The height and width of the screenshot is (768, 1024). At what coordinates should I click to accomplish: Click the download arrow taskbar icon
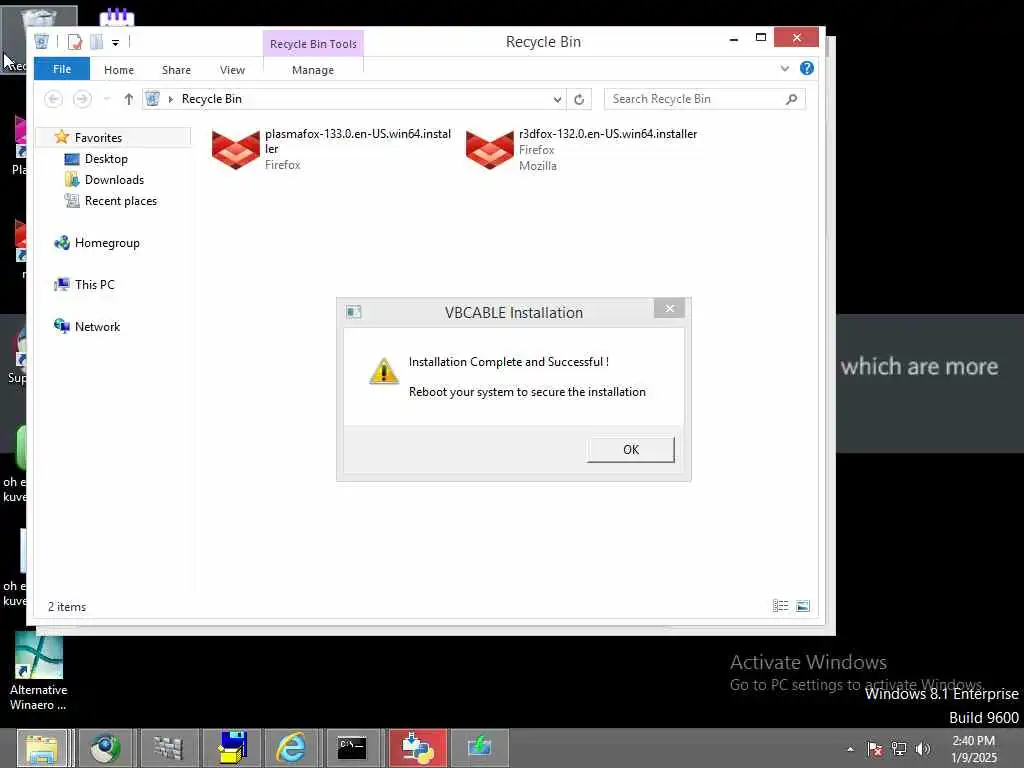479,748
